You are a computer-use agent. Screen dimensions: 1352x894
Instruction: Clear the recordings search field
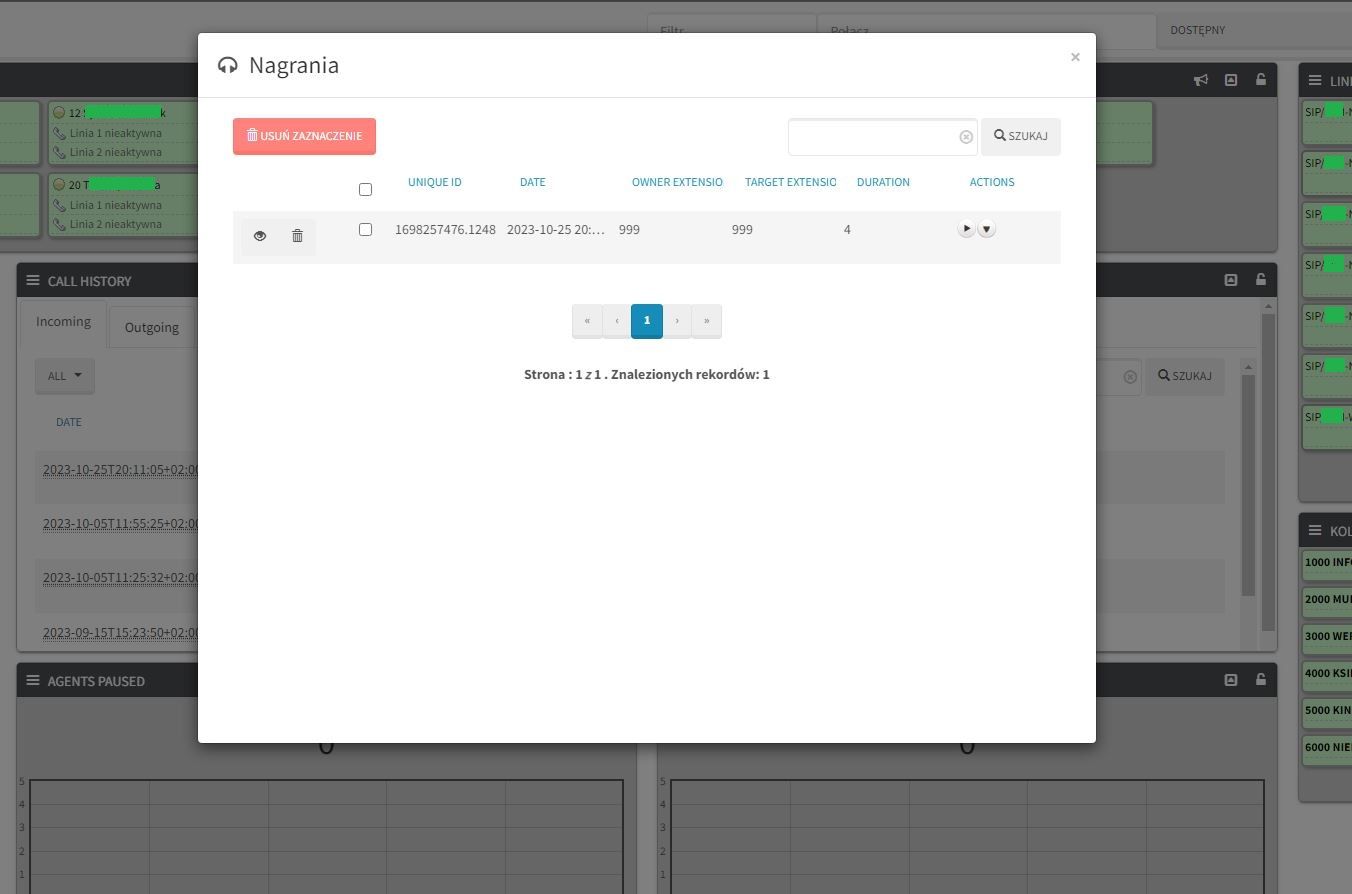click(966, 137)
